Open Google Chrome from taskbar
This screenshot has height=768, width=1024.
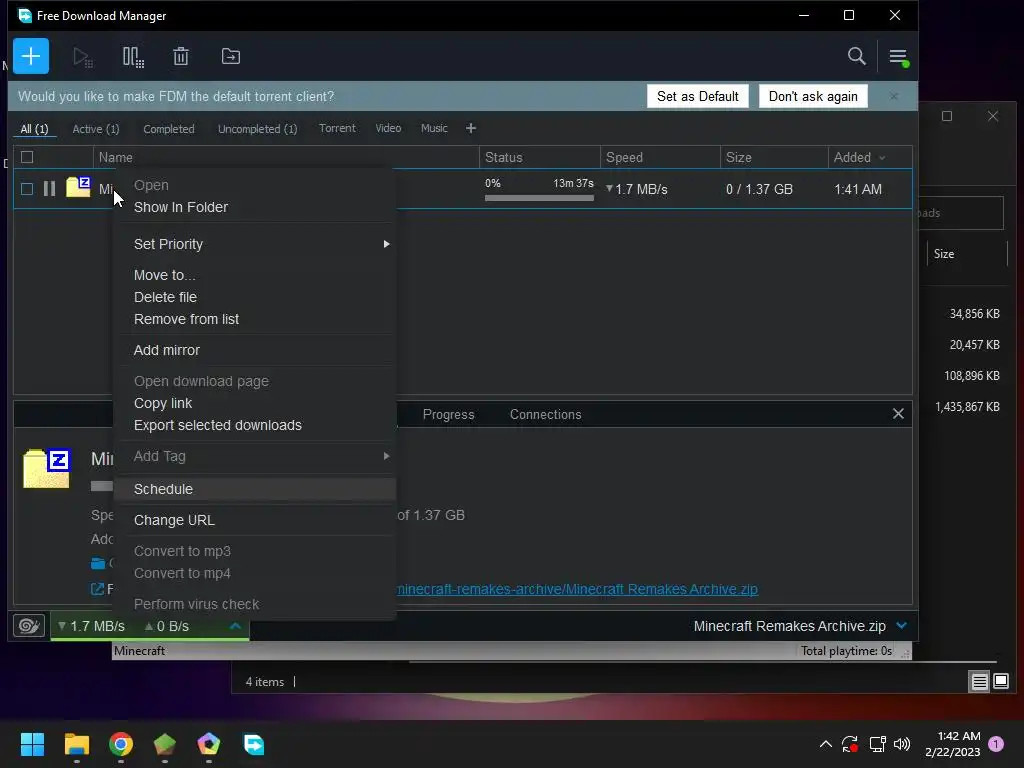(121, 744)
